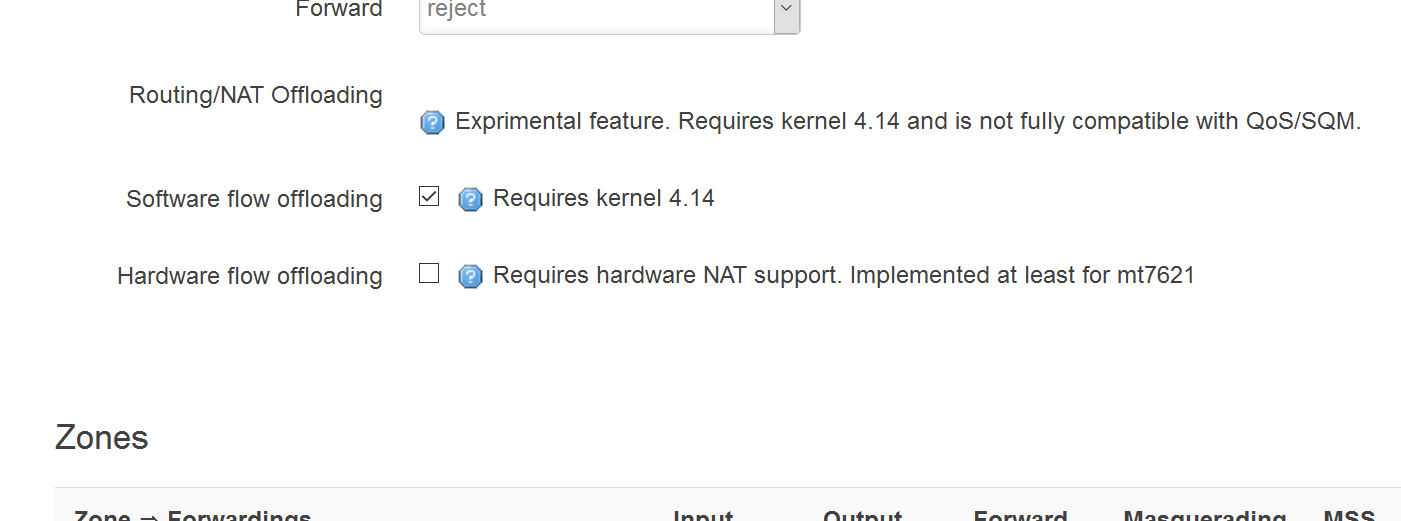Open Forward dropdown via its arrow button
This screenshot has height=521, width=1401.
pyautogui.click(x=787, y=12)
